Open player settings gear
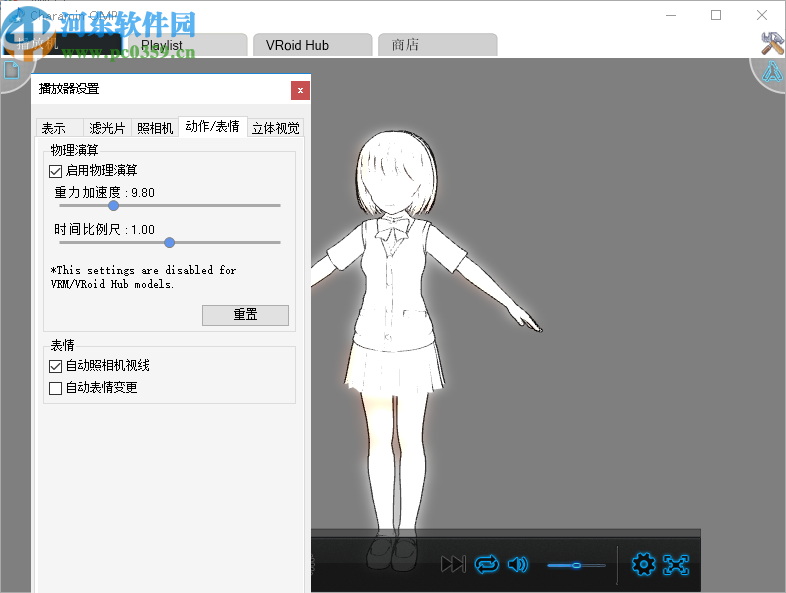Viewport: 786px width, 593px height. [643, 564]
